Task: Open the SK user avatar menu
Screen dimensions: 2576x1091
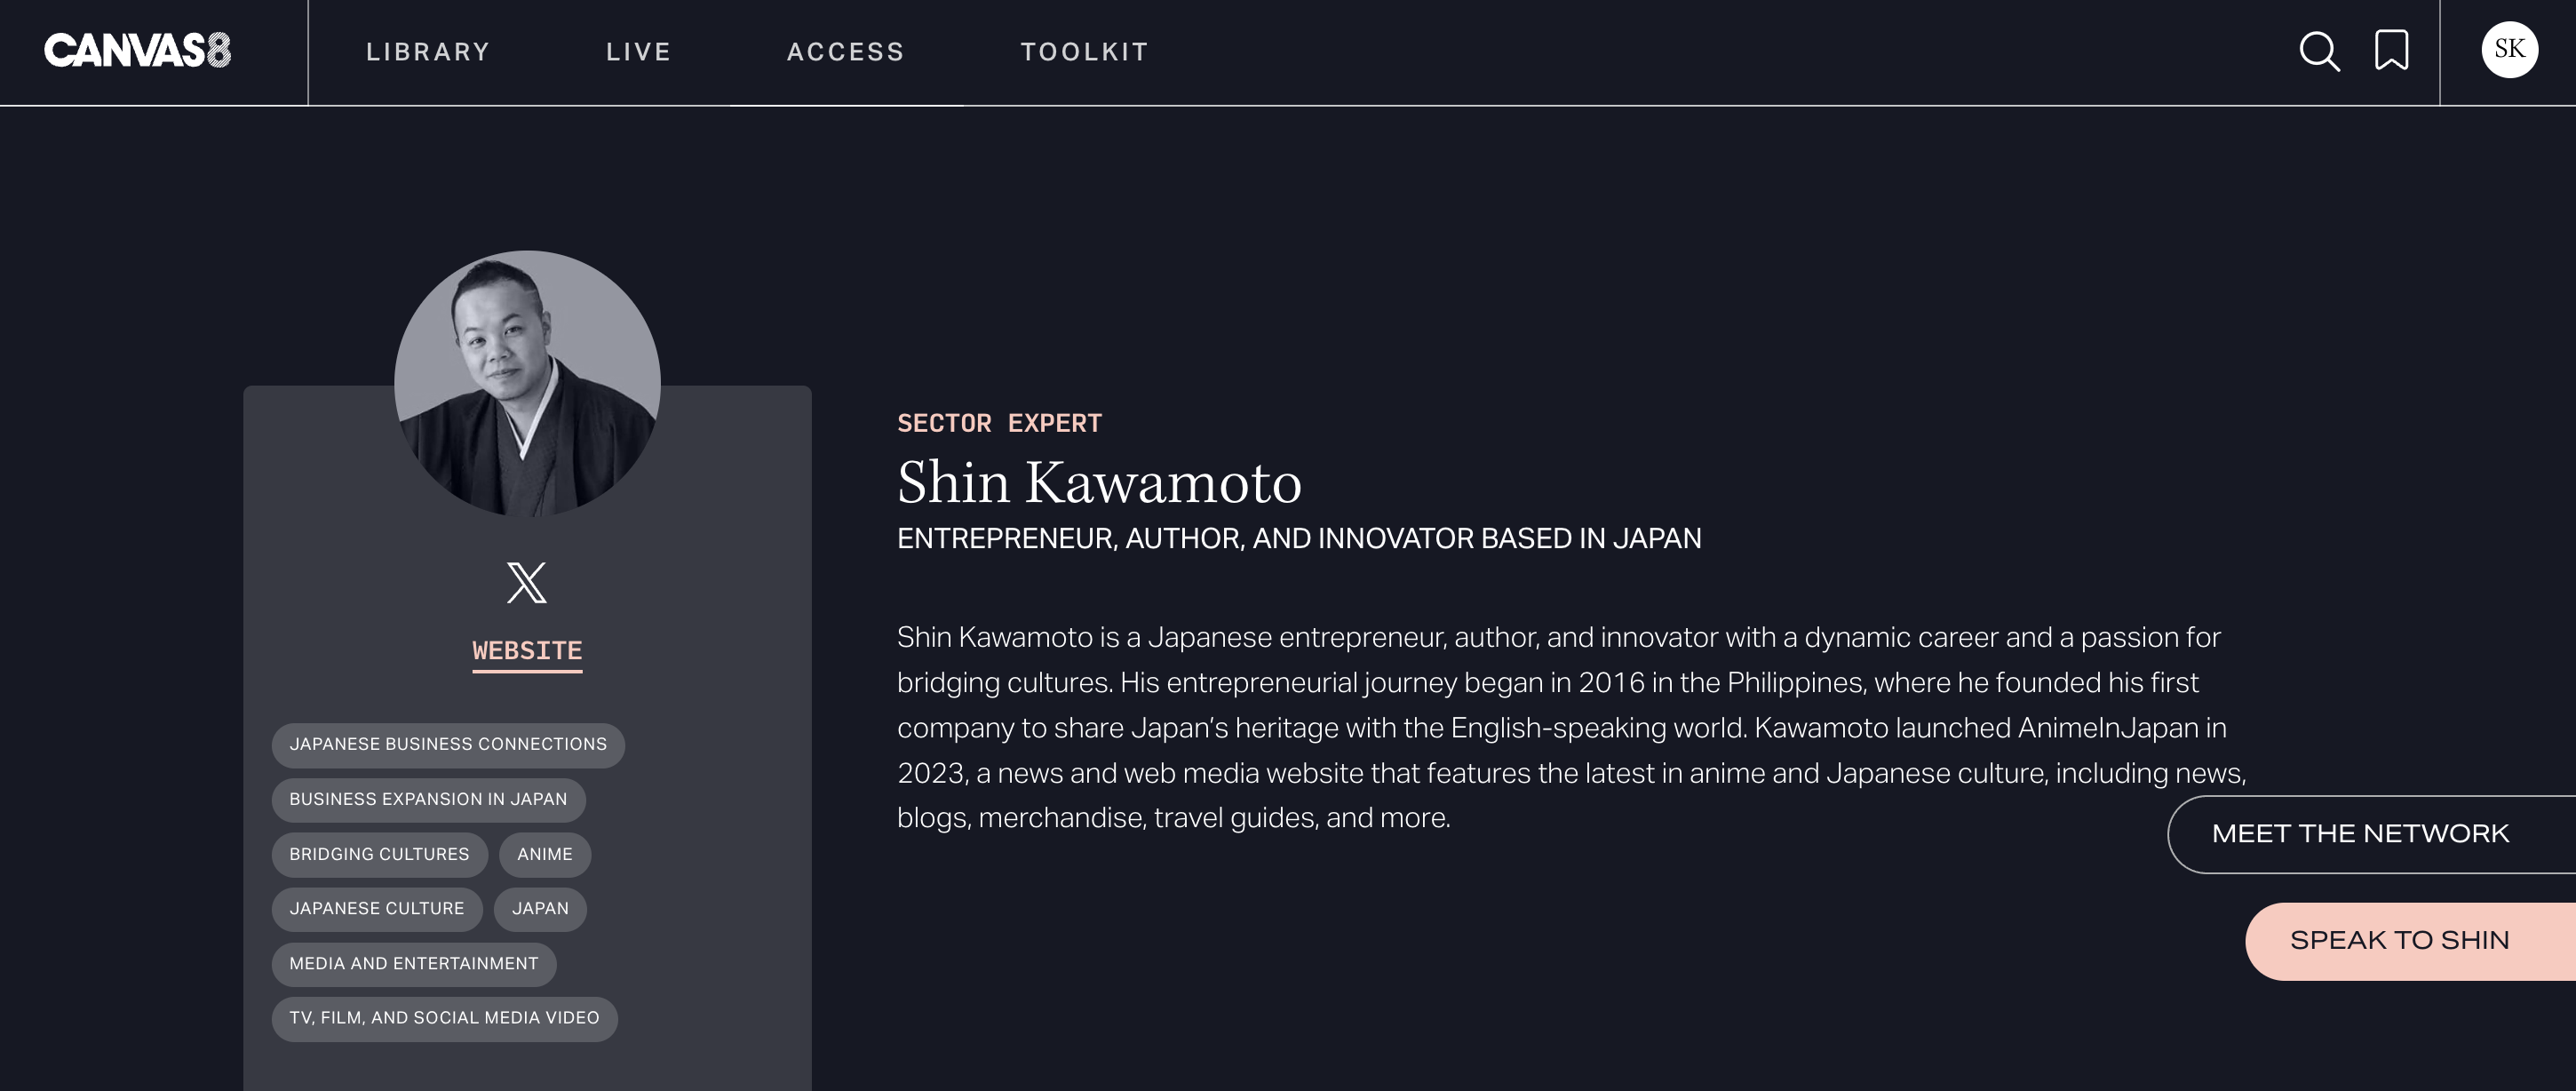Action: click(2509, 49)
